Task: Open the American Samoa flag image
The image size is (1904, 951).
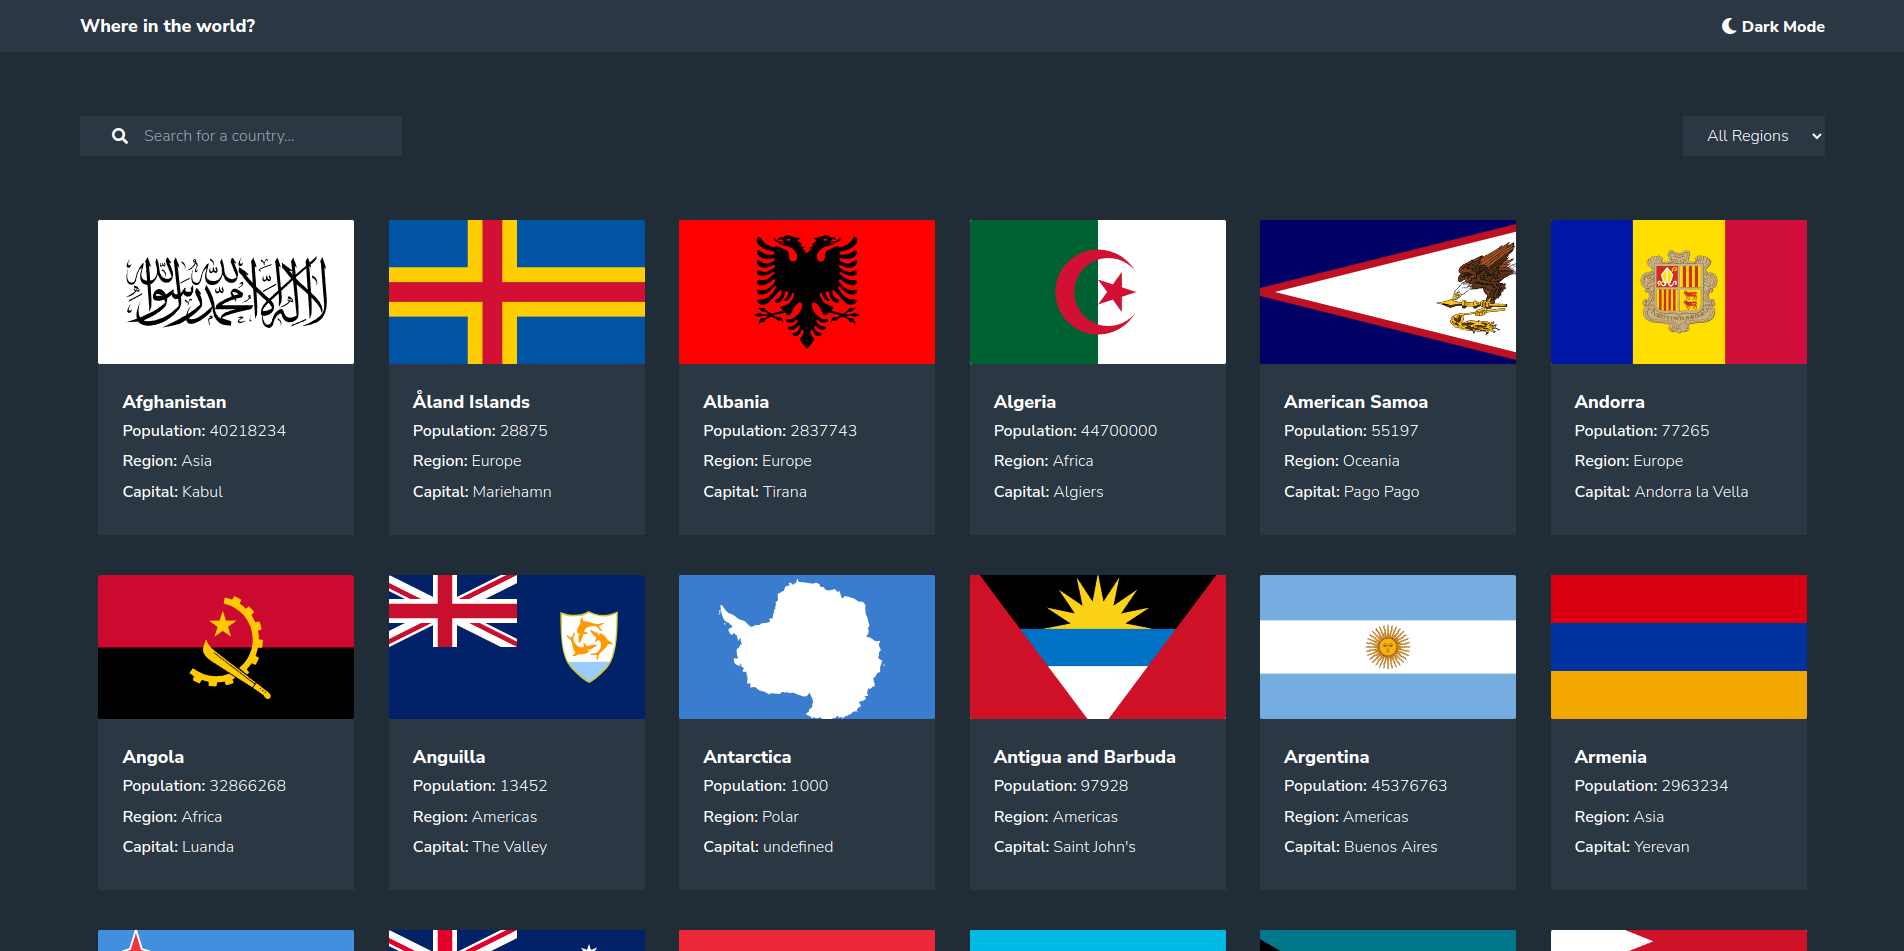Action: click(x=1388, y=292)
